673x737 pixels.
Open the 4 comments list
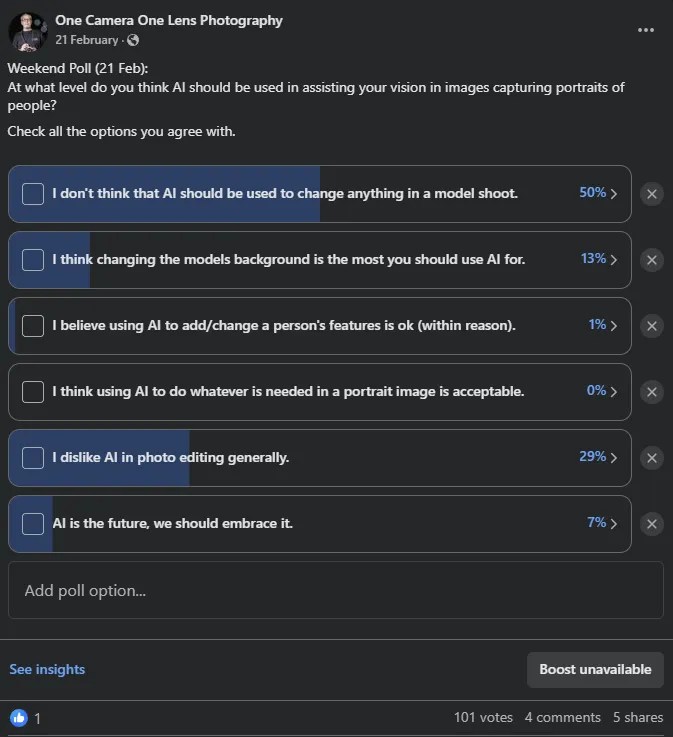(562, 717)
